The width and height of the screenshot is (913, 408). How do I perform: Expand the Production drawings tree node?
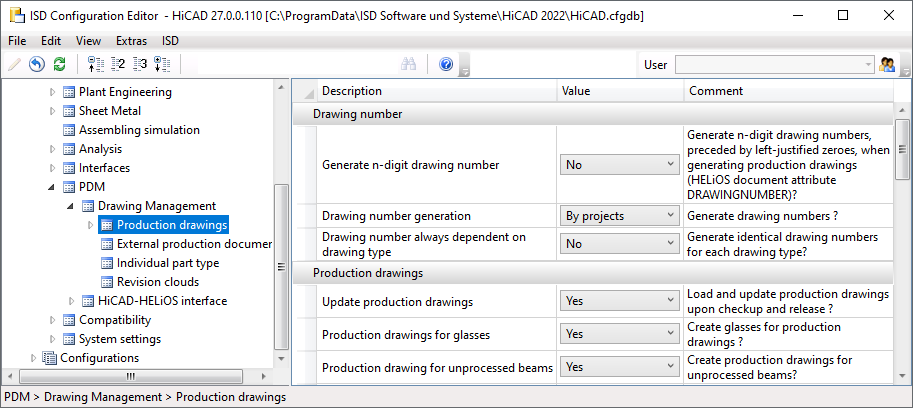90,225
